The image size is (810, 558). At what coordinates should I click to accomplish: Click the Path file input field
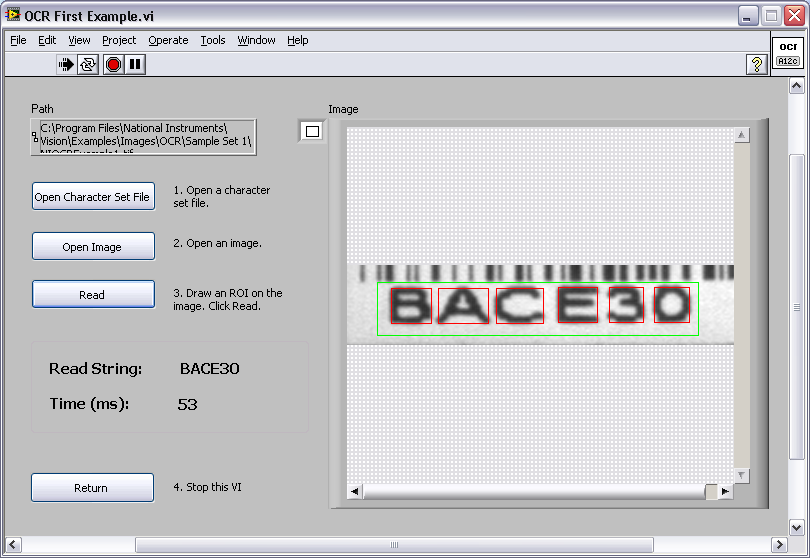pyautogui.click(x=147, y=136)
